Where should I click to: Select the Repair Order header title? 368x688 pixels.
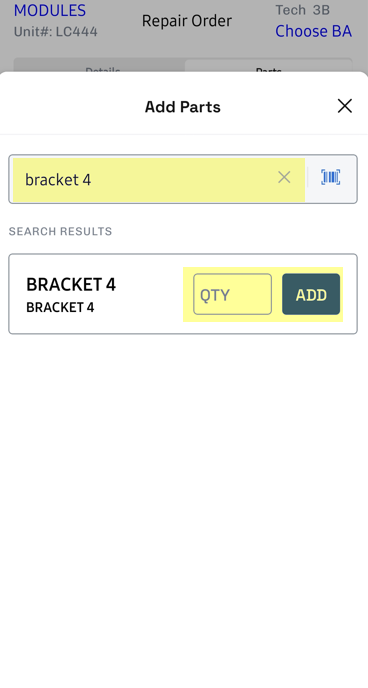[187, 21]
